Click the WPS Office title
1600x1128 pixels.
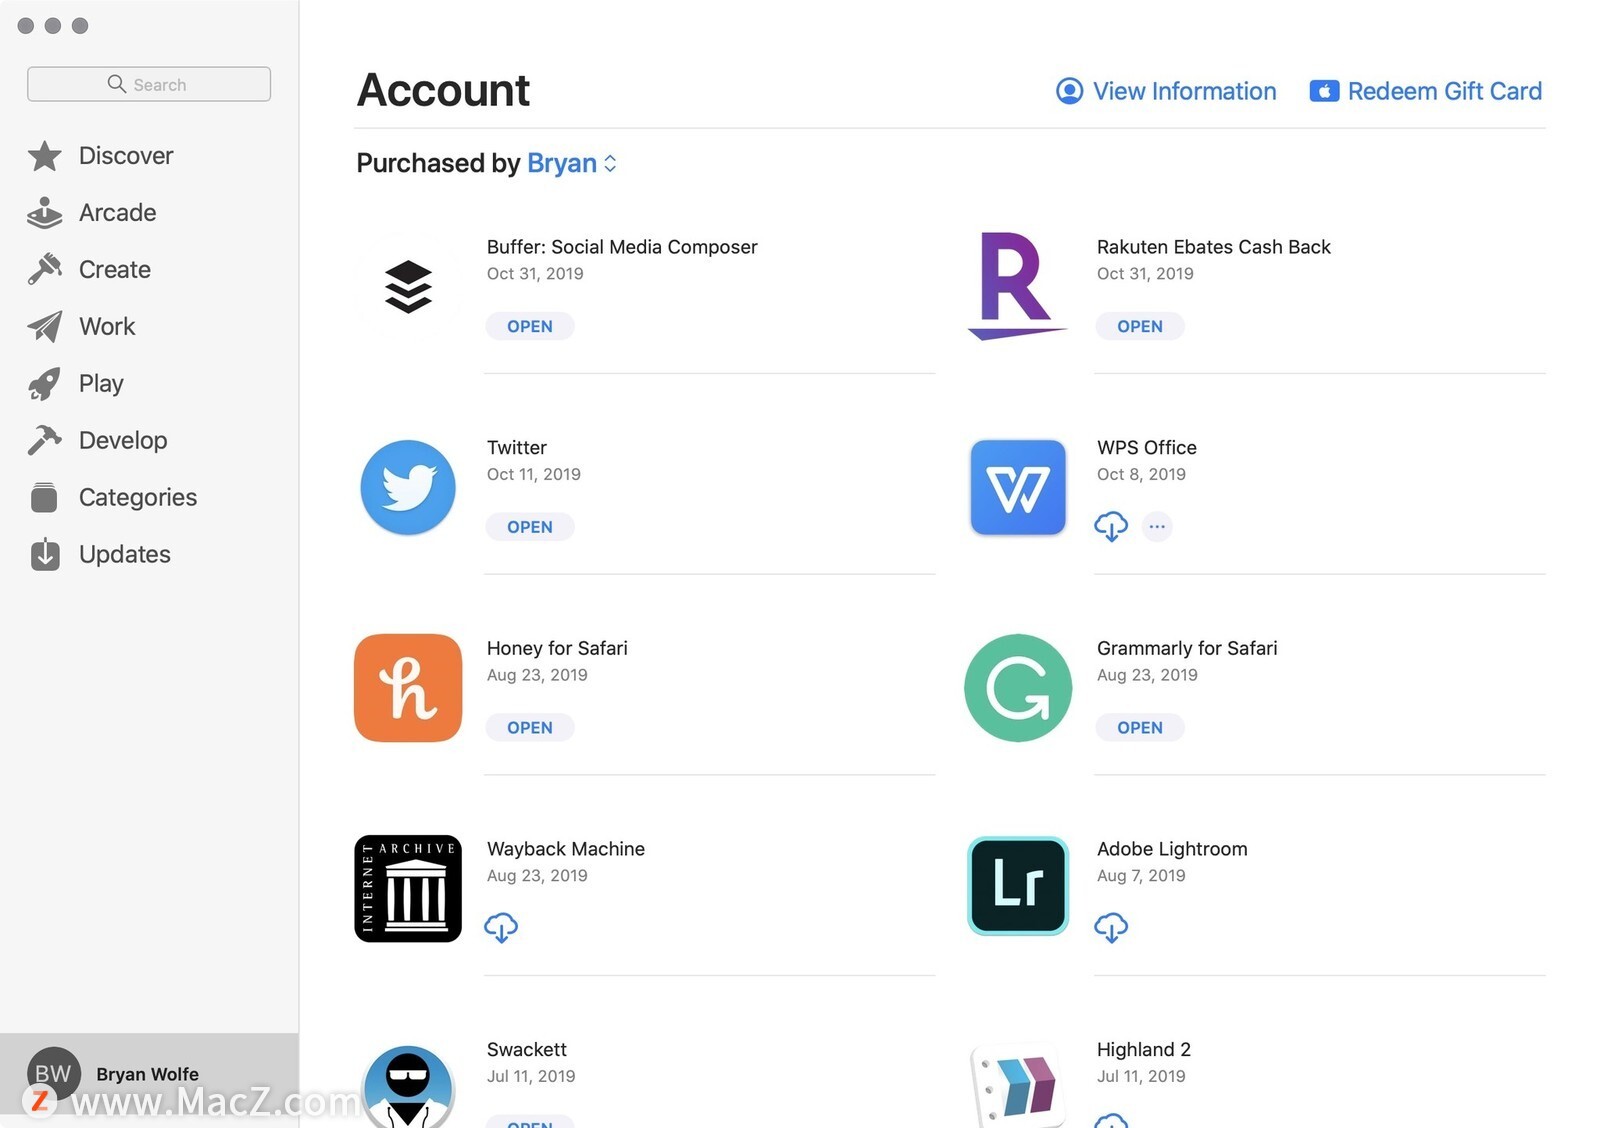pos(1147,448)
